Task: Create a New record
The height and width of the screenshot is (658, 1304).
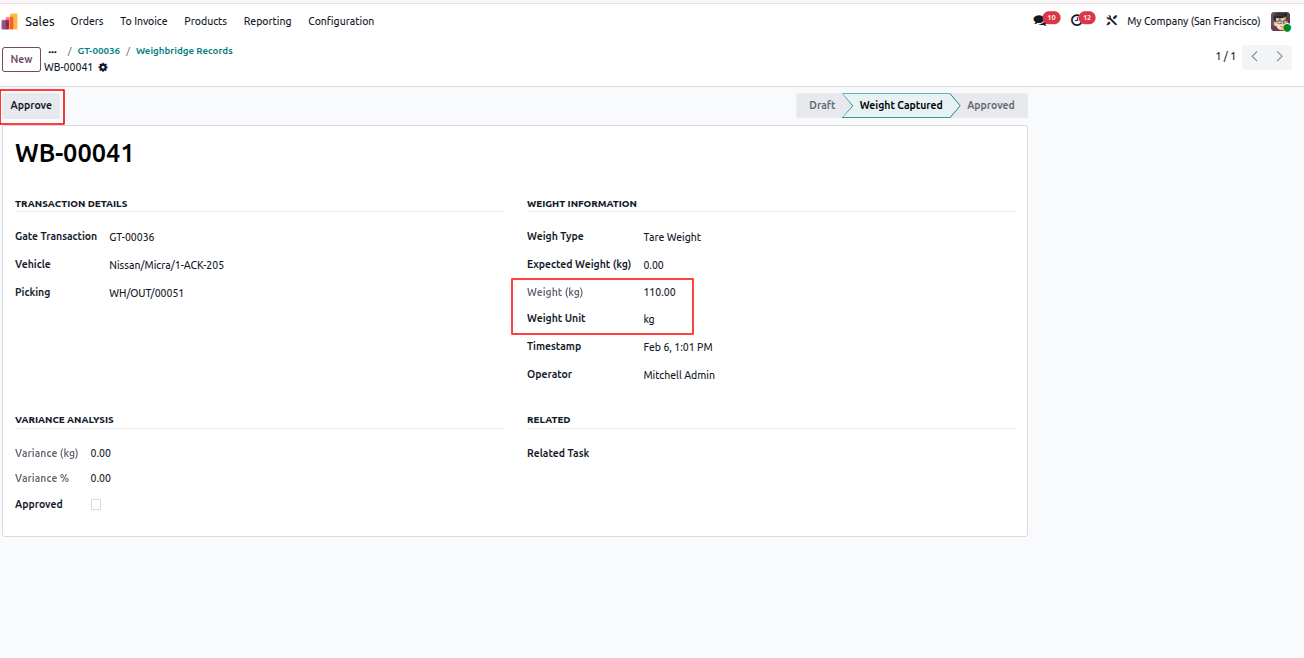Action: (x=21, y=59)
